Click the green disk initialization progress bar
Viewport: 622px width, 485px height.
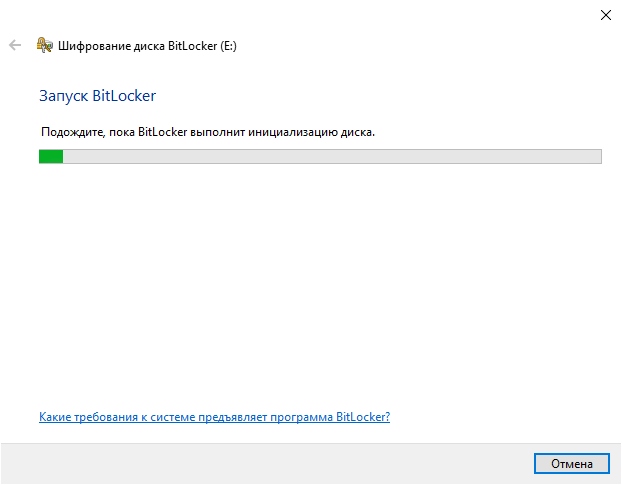(320, 156)
